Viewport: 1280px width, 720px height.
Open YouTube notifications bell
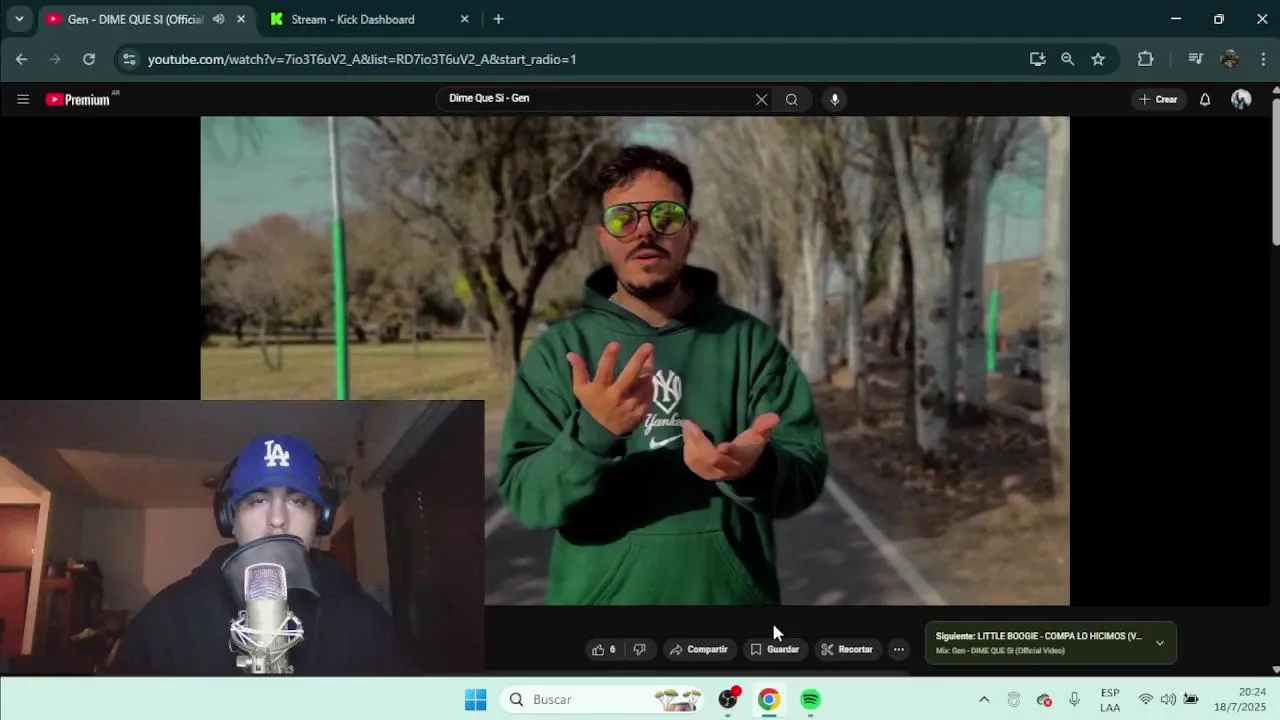pos(1205,99)
